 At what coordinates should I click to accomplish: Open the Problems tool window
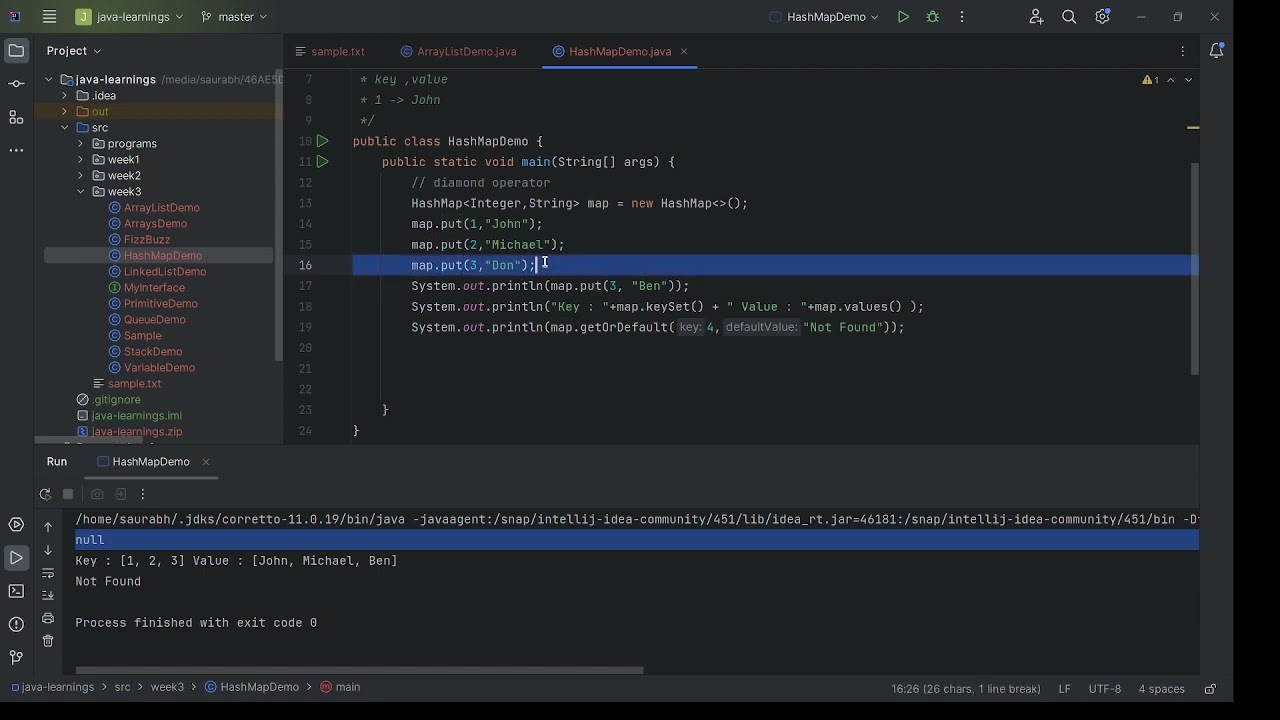16,624
